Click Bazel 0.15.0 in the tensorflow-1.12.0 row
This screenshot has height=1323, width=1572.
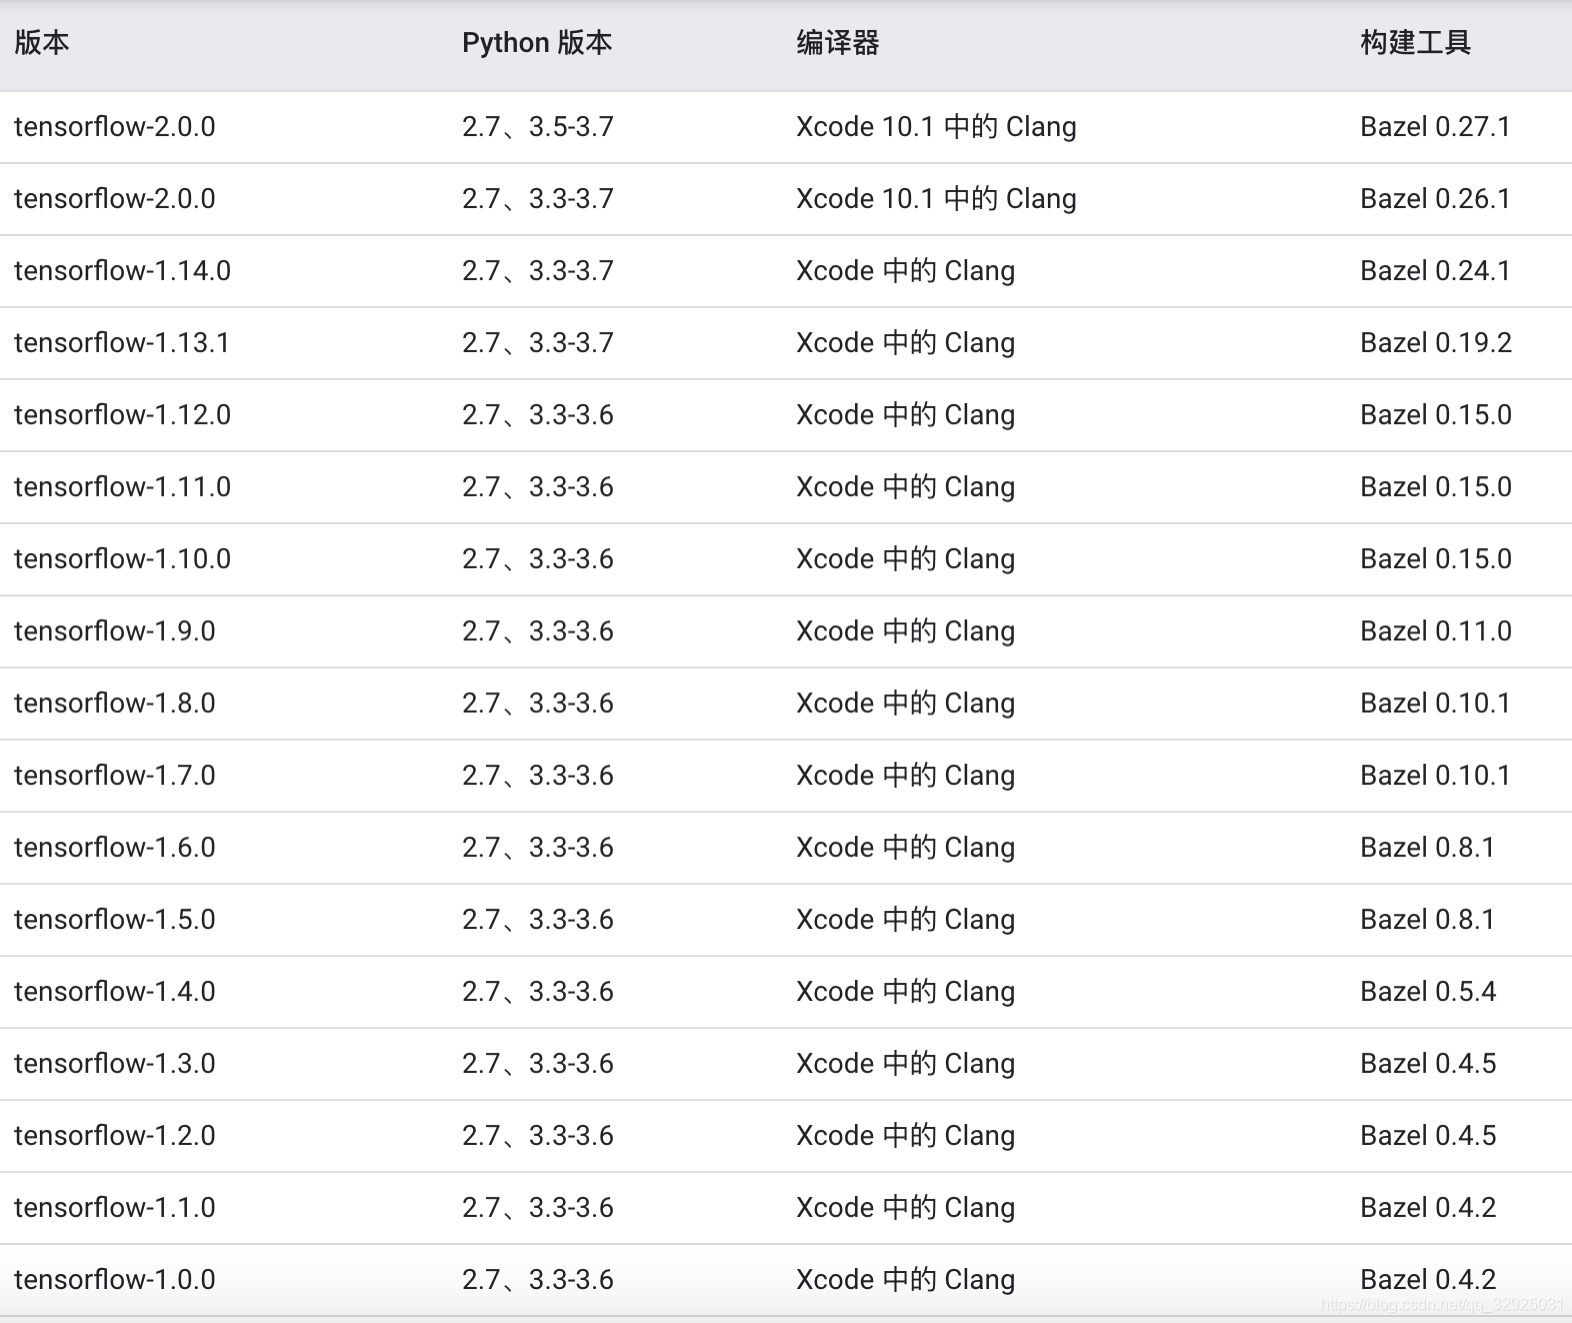[x=1436, y=415]
